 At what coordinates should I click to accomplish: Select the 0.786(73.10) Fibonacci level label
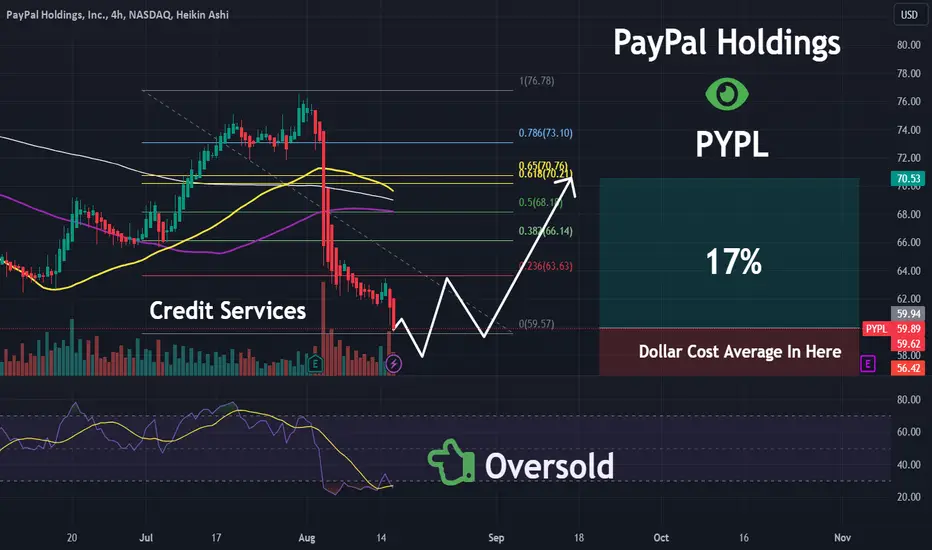(546, 133)
